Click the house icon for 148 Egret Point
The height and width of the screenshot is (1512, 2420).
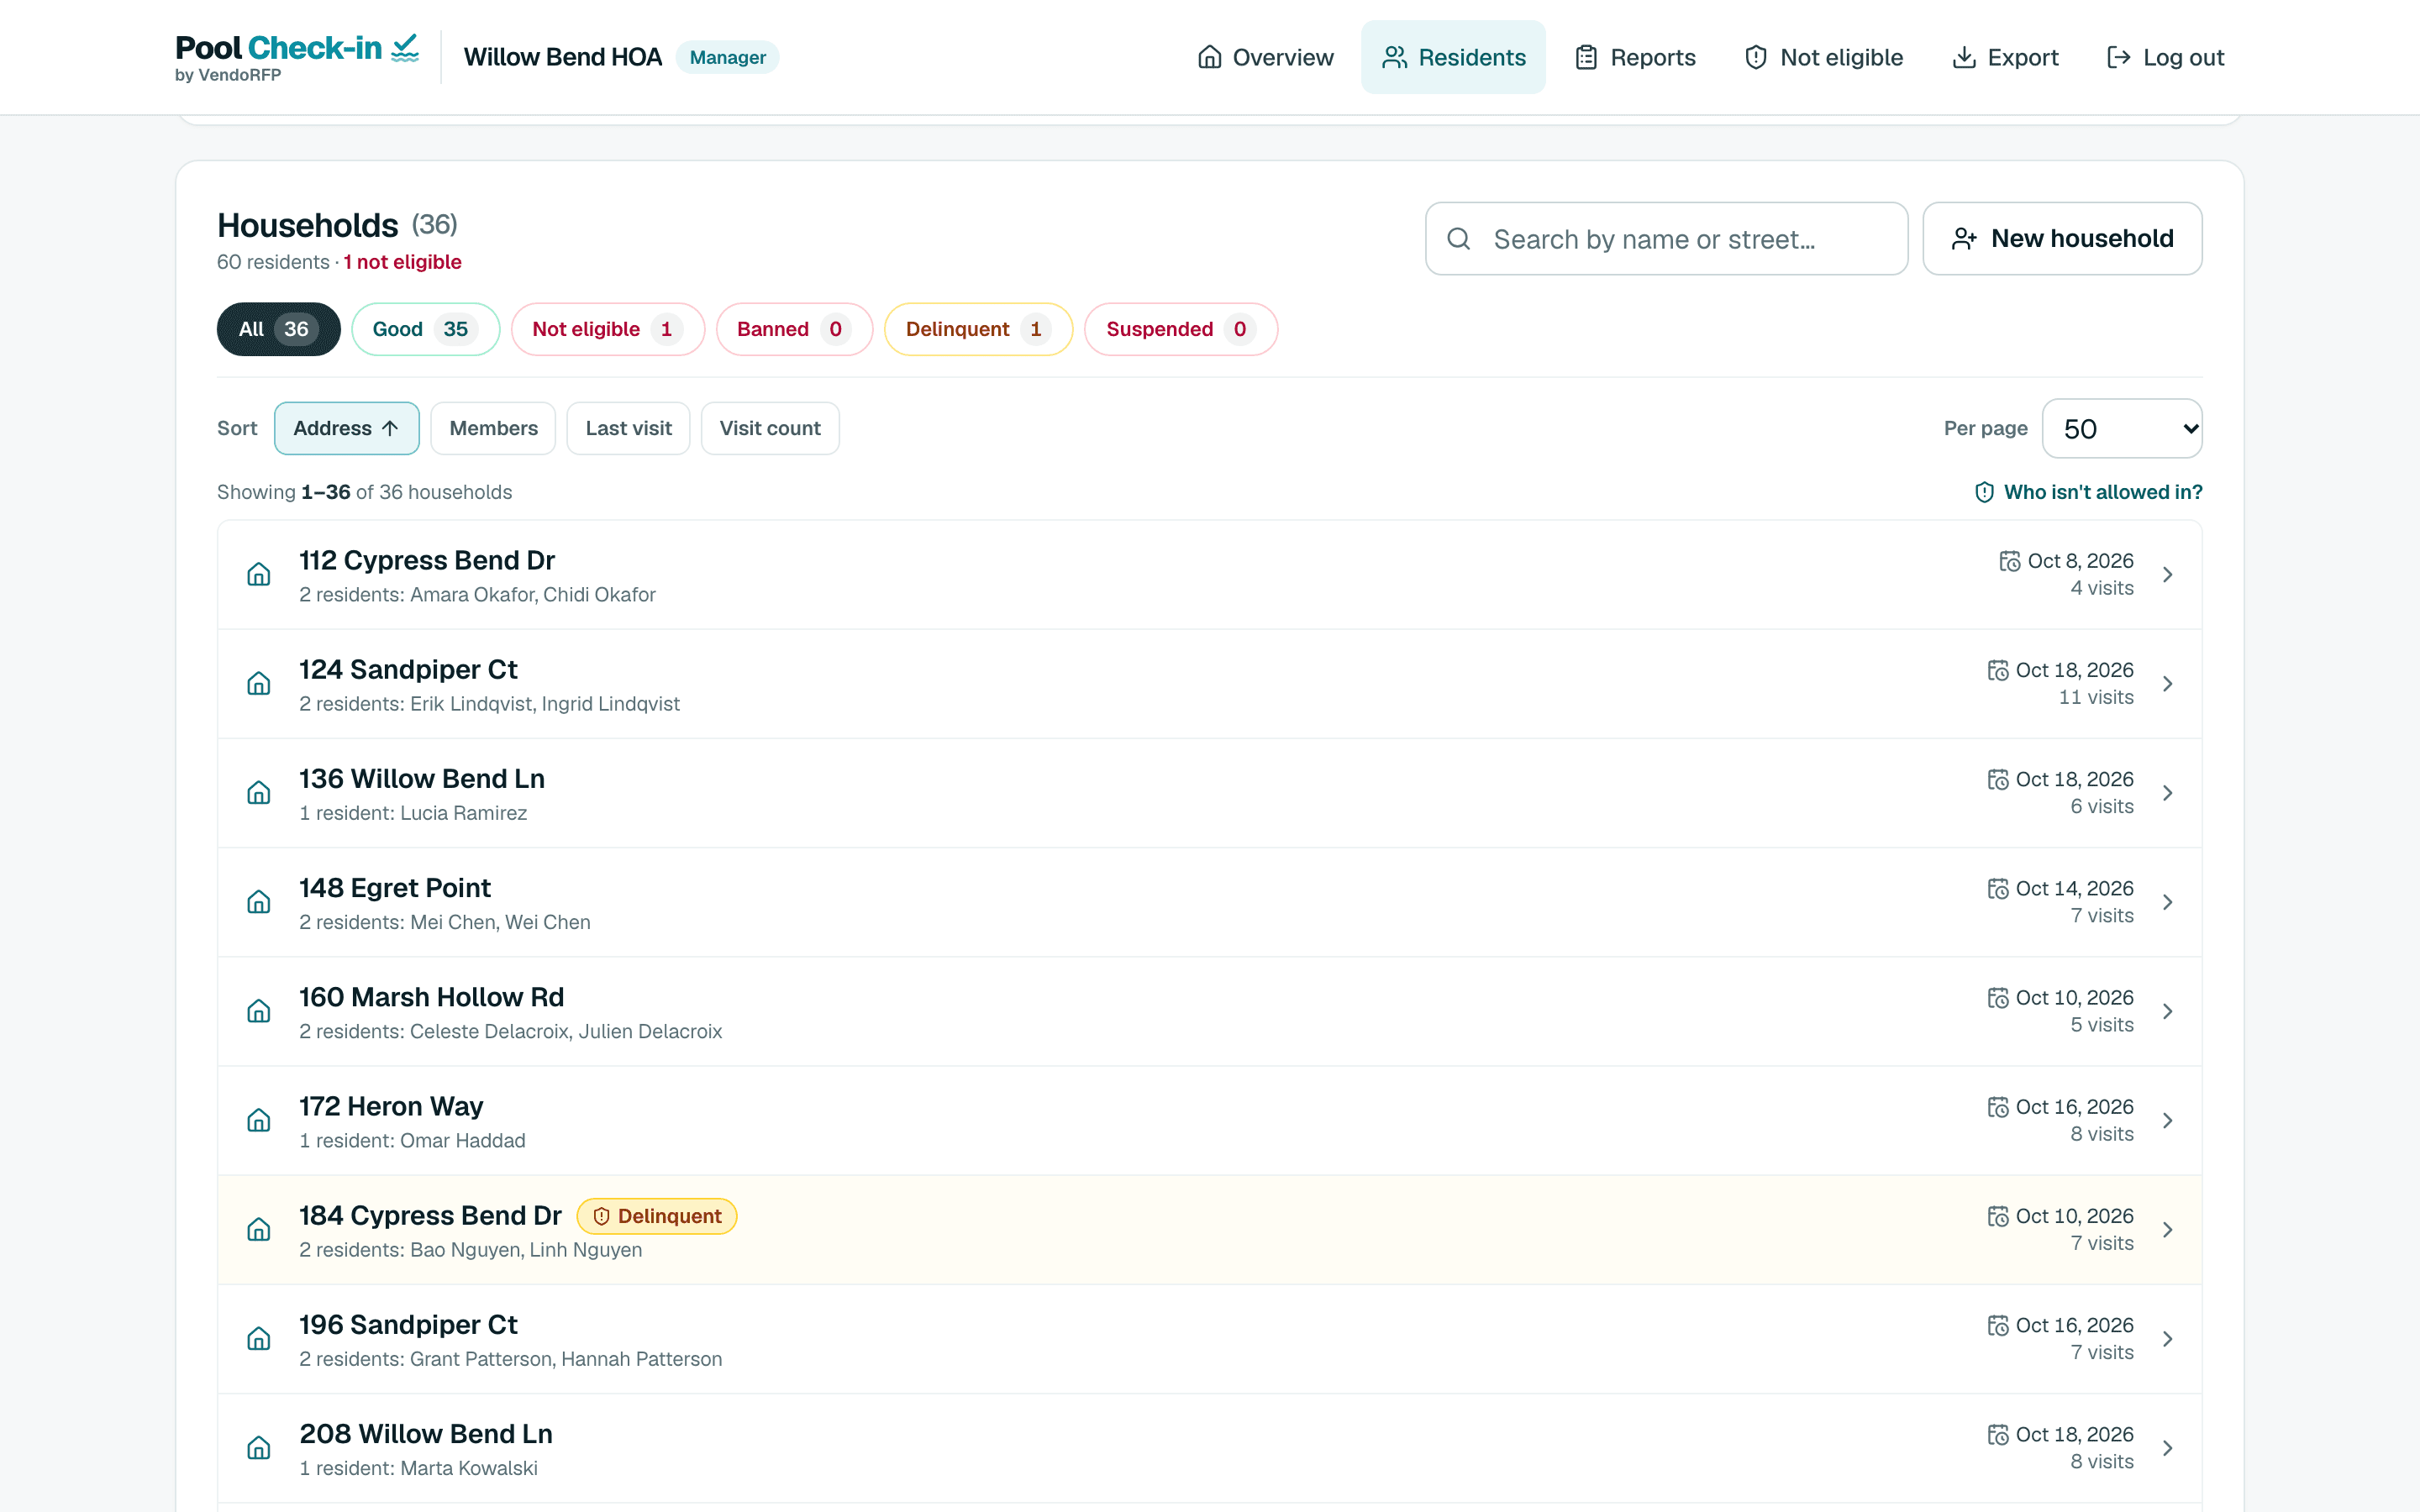[x=259, y=902]
